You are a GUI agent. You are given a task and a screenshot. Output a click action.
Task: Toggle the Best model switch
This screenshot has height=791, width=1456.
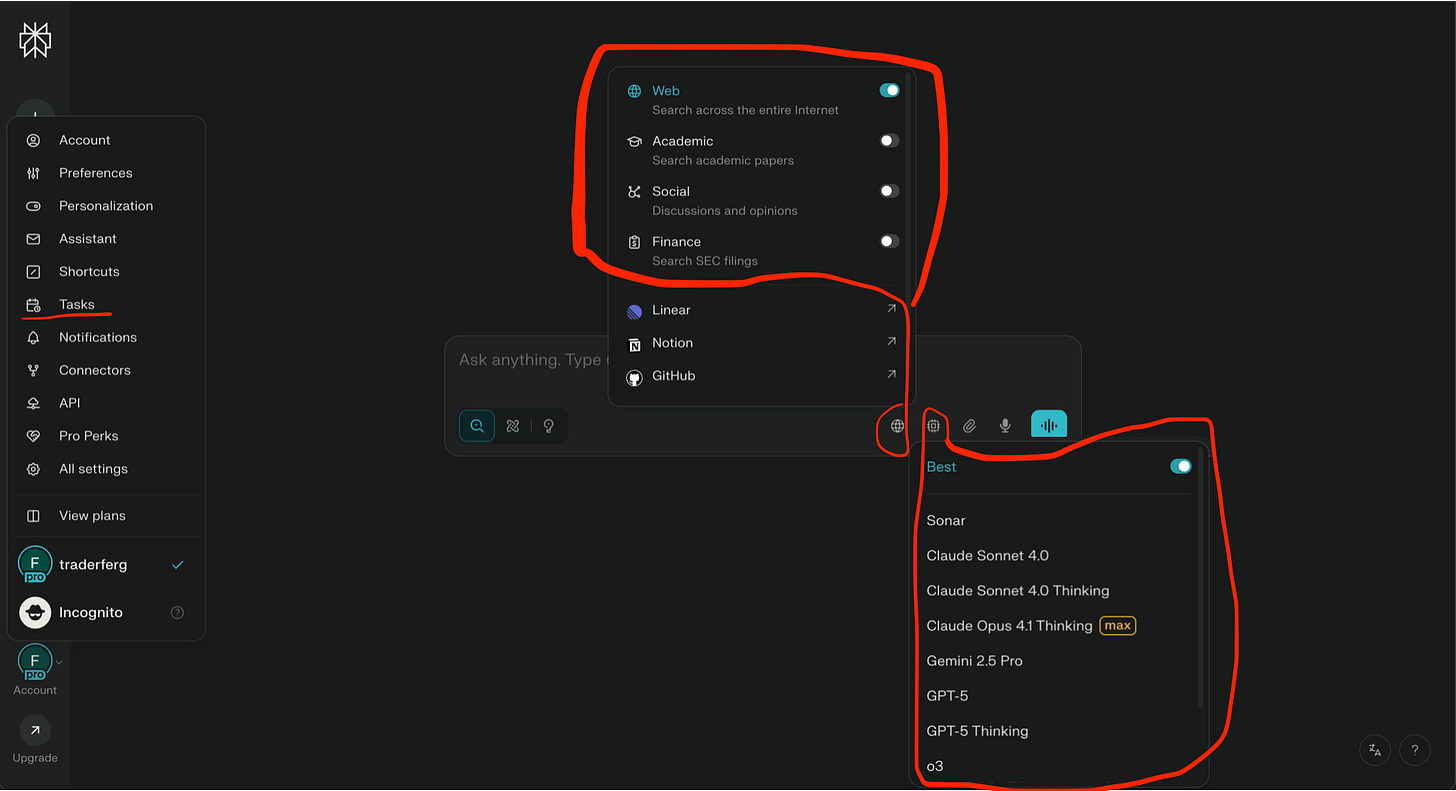1181,466
